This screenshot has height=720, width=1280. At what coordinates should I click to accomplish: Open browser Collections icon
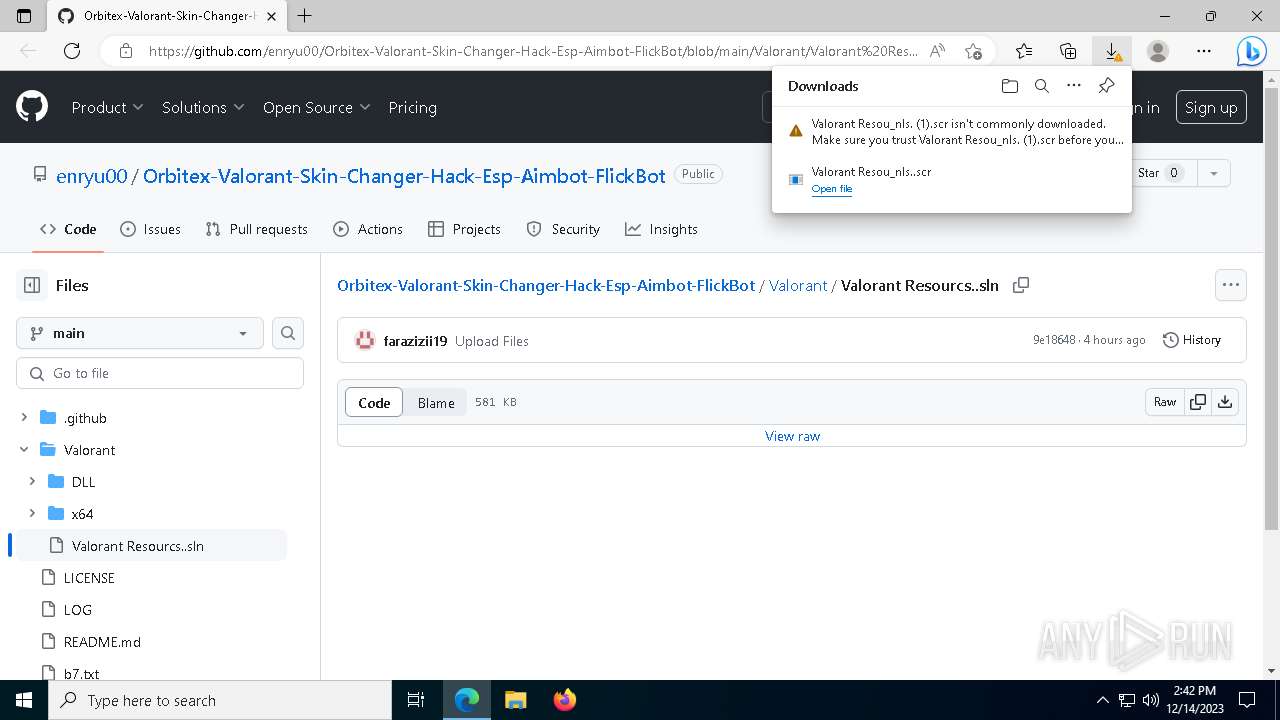pyautogui.click(x=1068, y=51)
